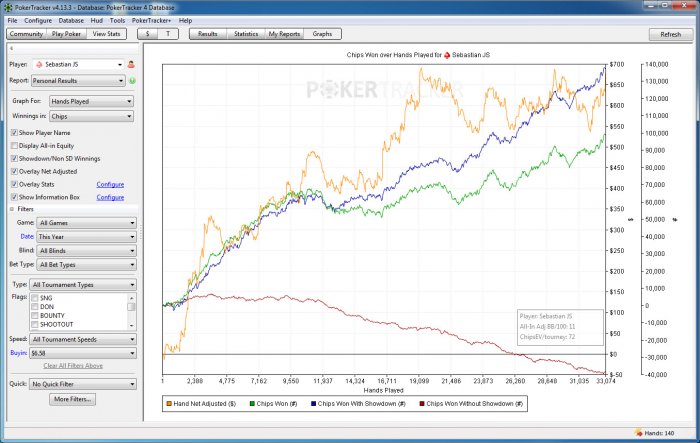The image size is (700, 443).
Task: Switch to the View Stats tab
Action: (106, 34)
